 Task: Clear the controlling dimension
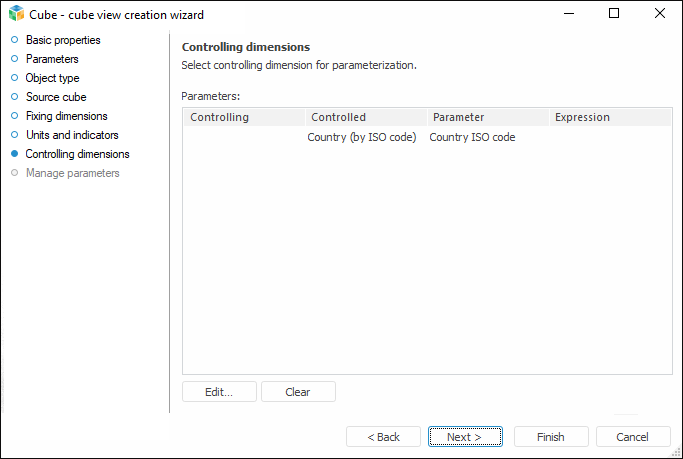pos(298,392)
